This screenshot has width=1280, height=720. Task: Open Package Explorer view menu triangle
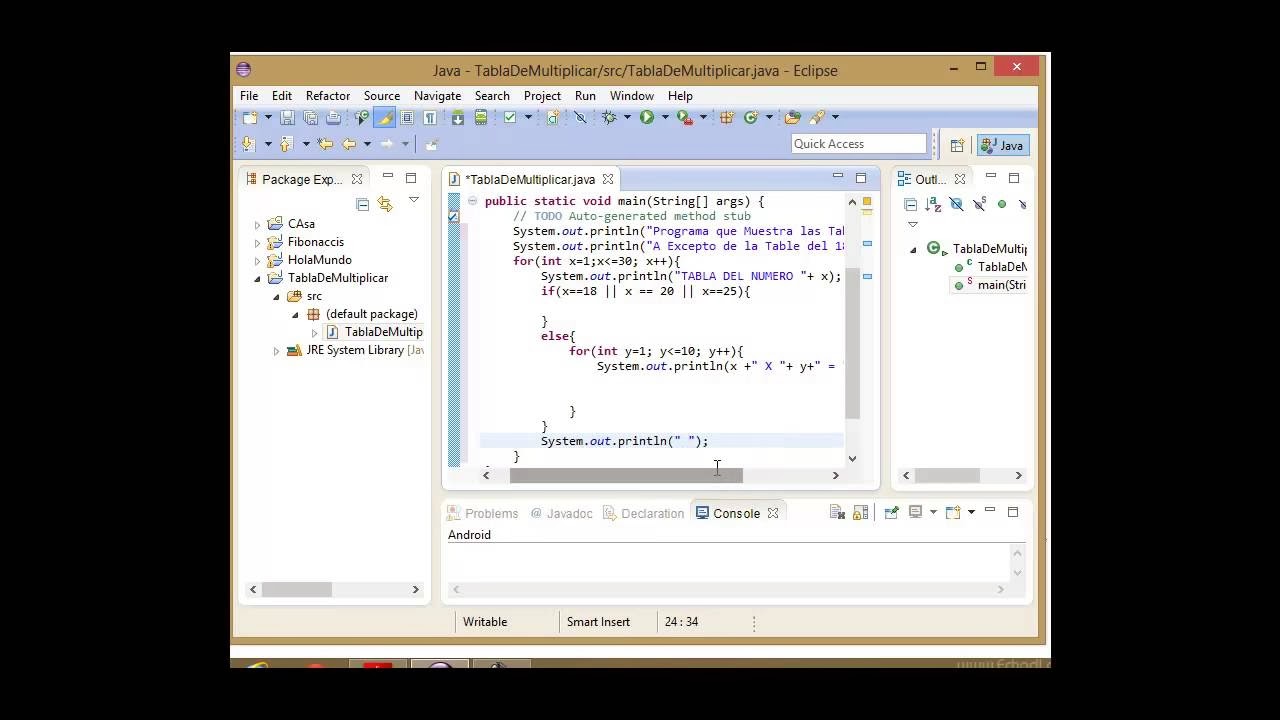[414, 200]
